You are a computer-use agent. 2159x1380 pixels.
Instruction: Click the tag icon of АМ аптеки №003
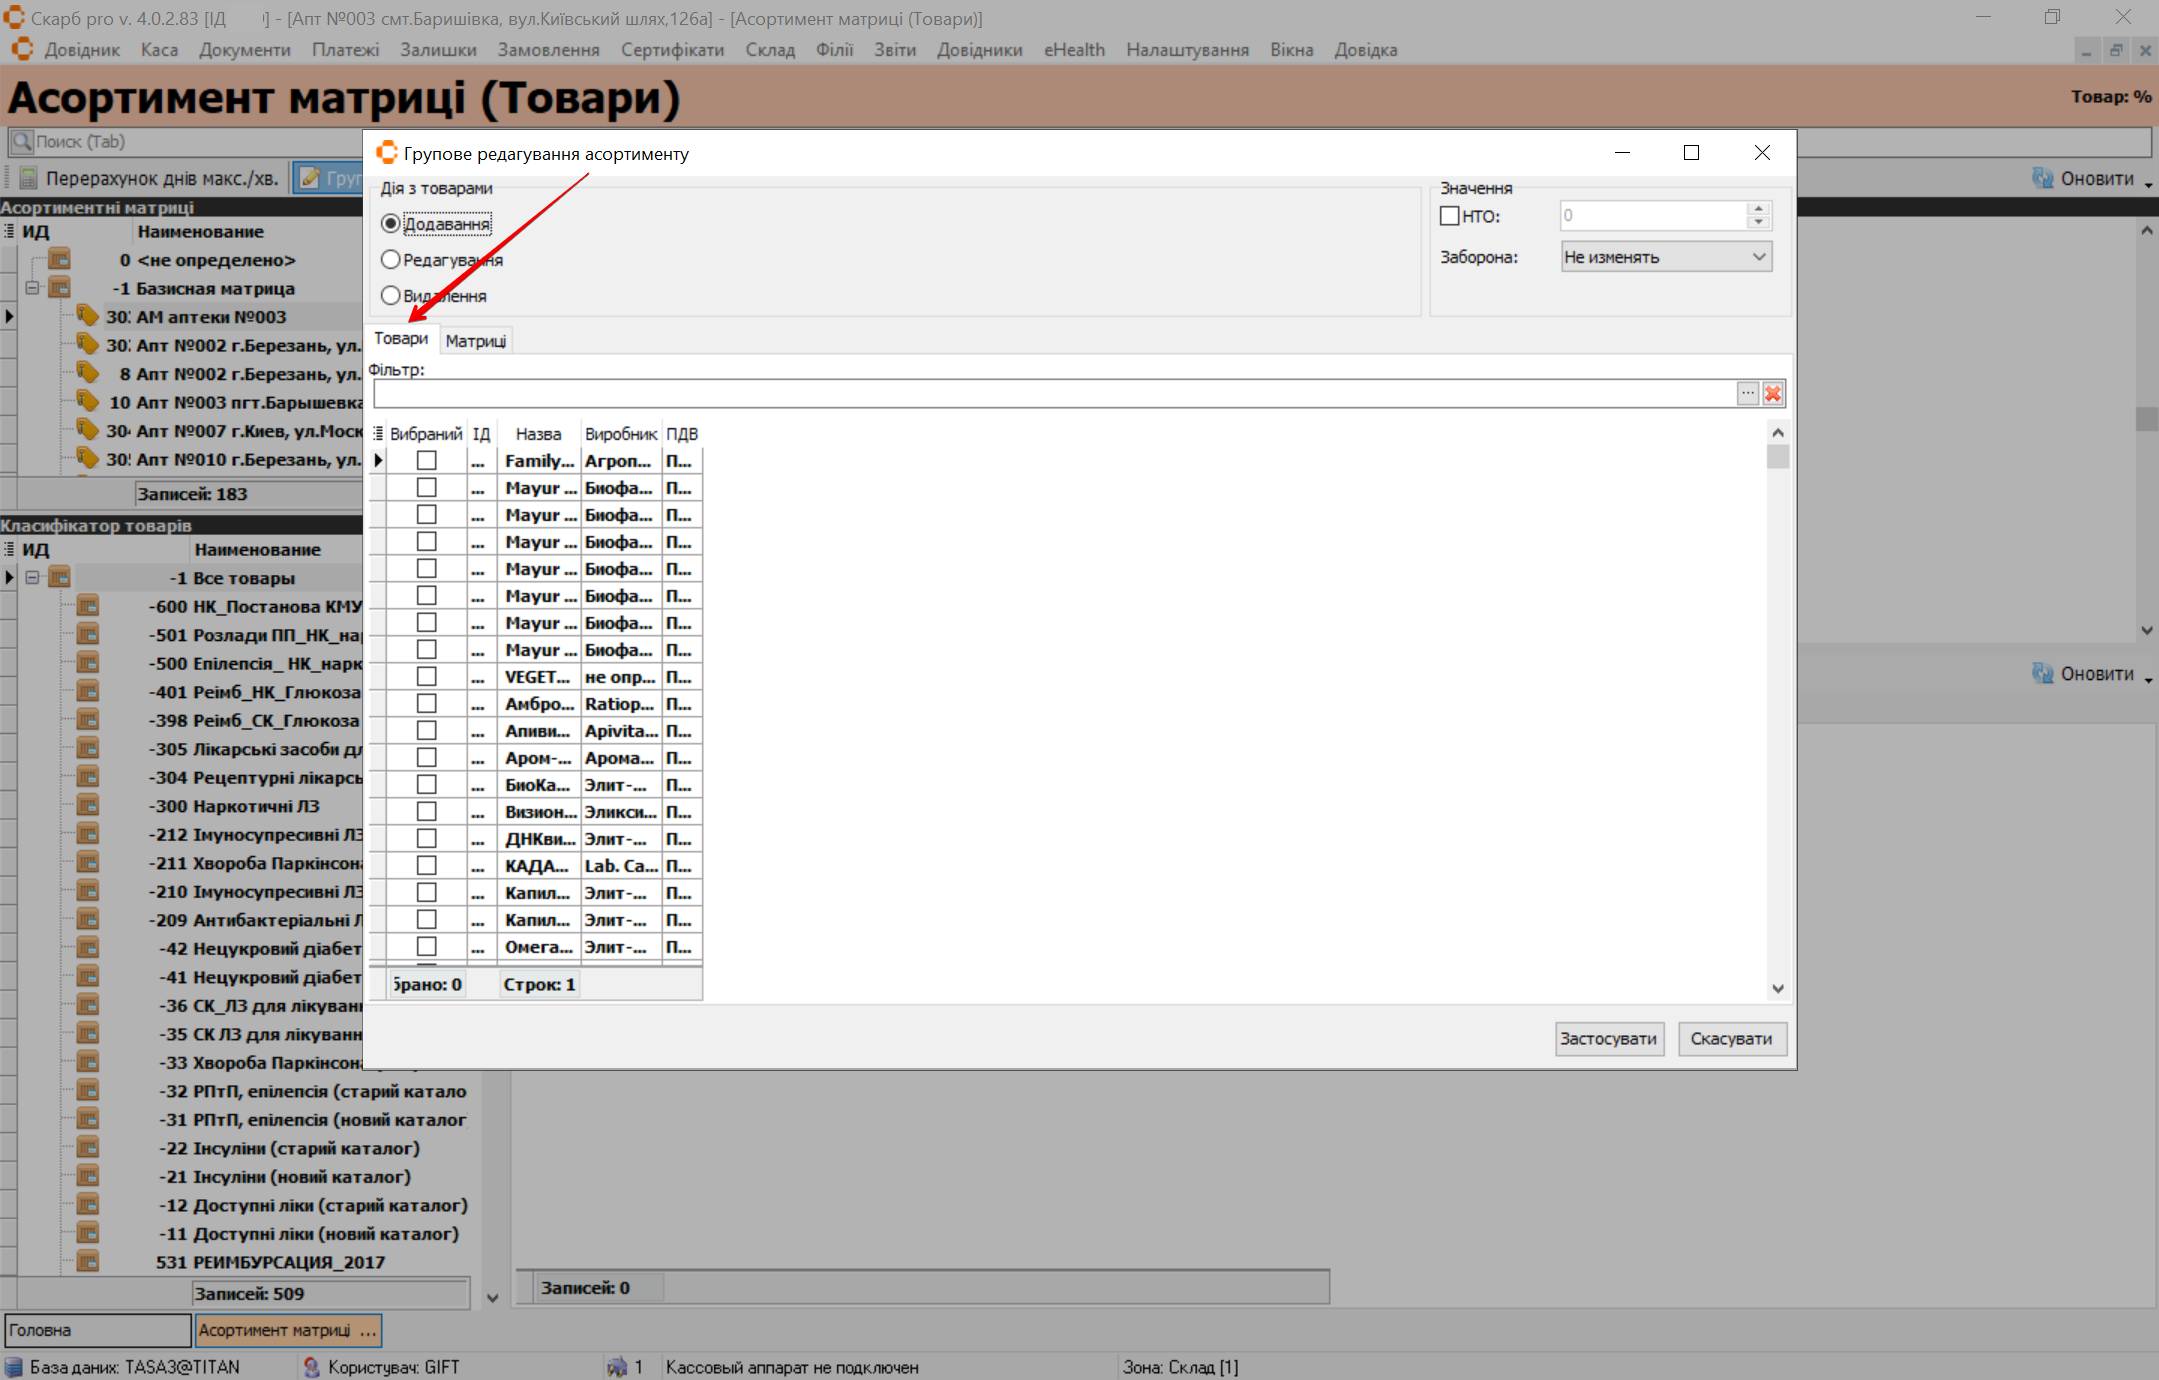[x=87, y=316]
